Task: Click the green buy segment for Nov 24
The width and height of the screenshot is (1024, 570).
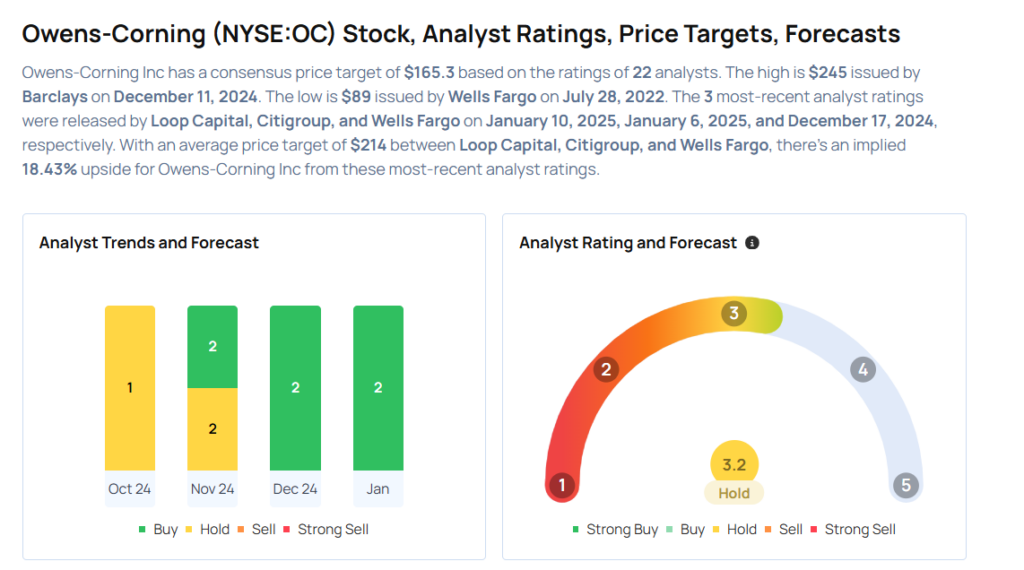Action: (x=212, y=347)
